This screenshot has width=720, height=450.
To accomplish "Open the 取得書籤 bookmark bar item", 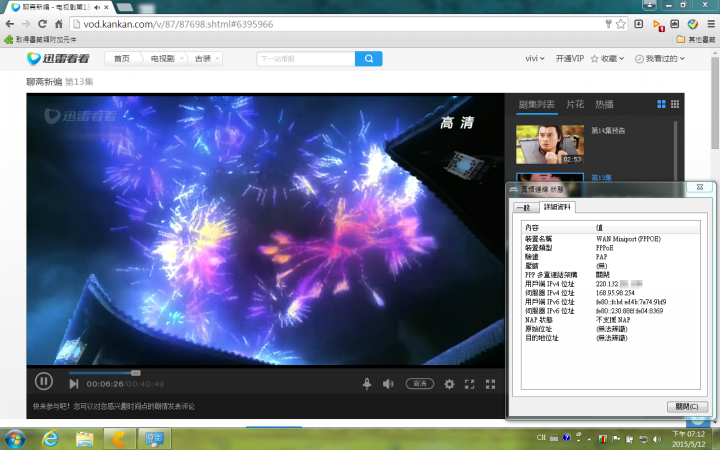I will (40, 39).
